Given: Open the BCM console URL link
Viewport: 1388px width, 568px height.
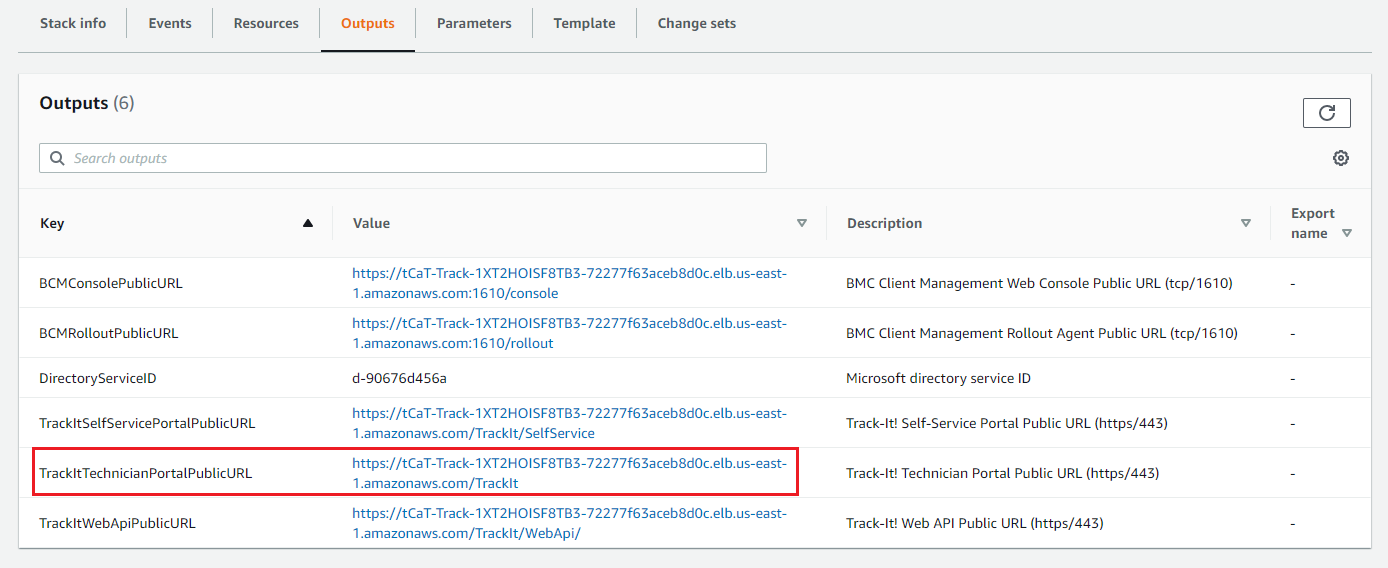Looking at the screenshot, I should pyautogui.click(x=570, y=283).
